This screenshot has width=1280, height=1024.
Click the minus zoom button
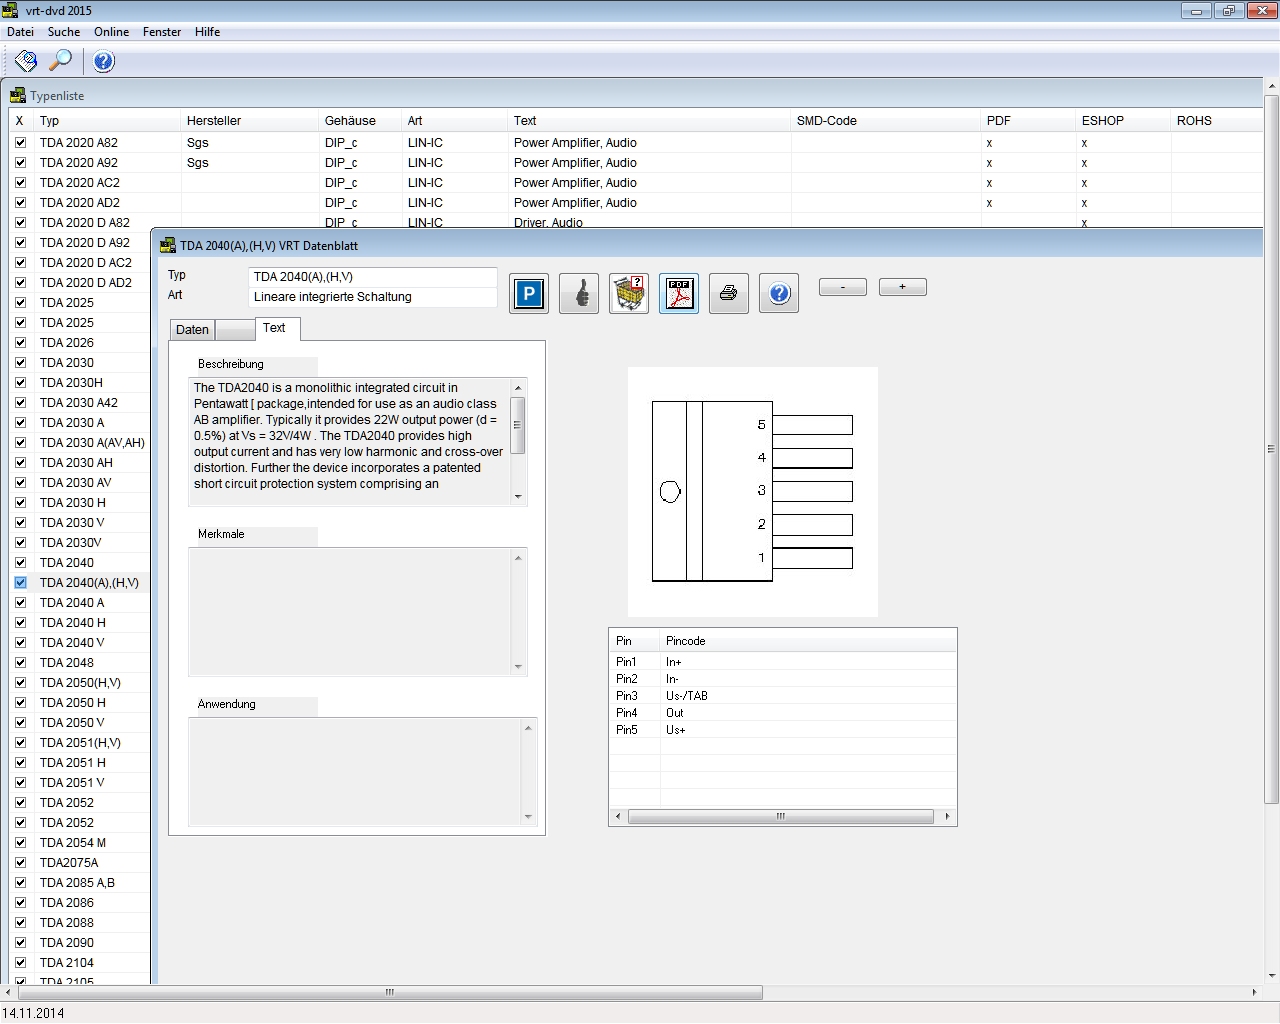coord(843,287)
